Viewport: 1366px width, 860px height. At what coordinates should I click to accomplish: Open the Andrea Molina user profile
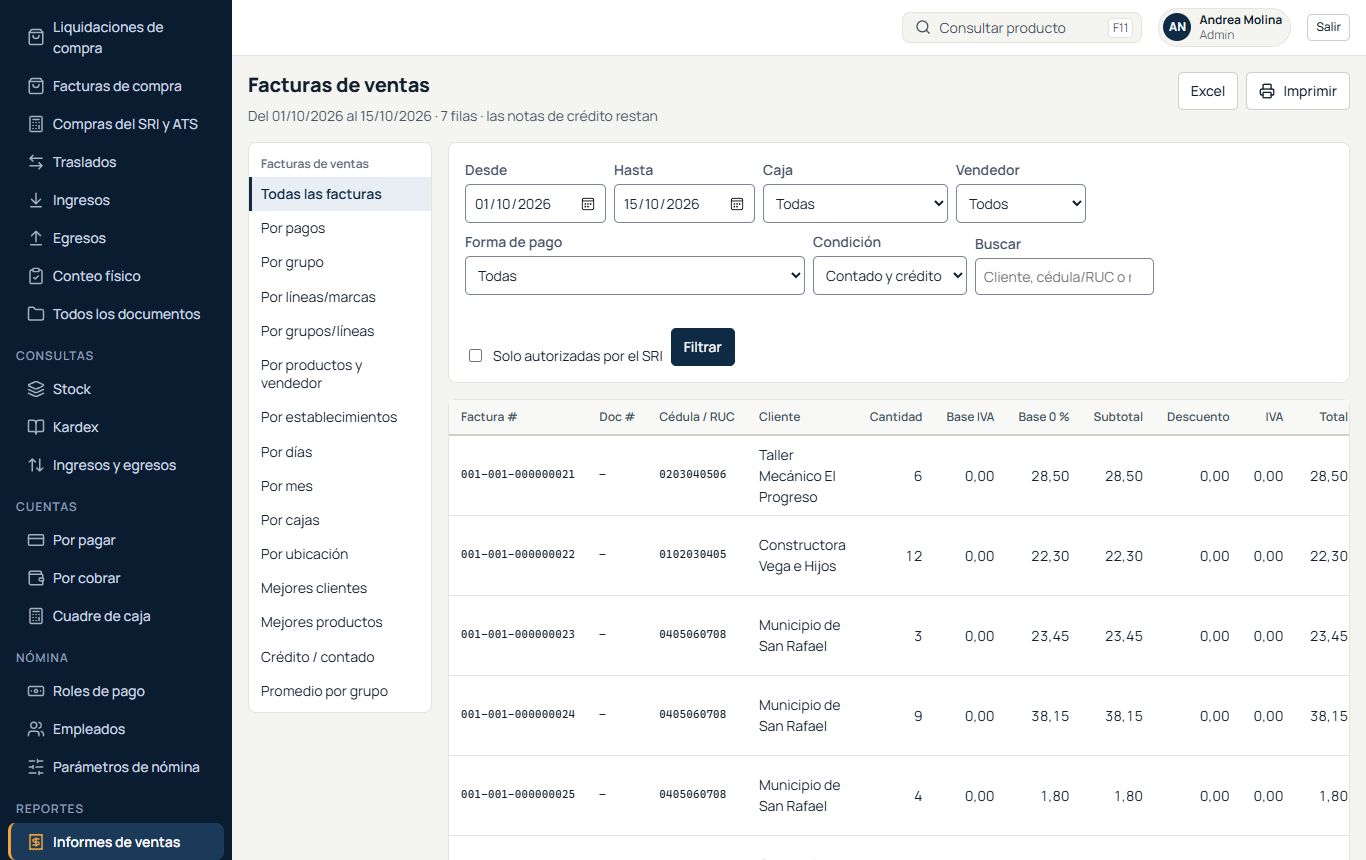click(x=1224, y=28)
